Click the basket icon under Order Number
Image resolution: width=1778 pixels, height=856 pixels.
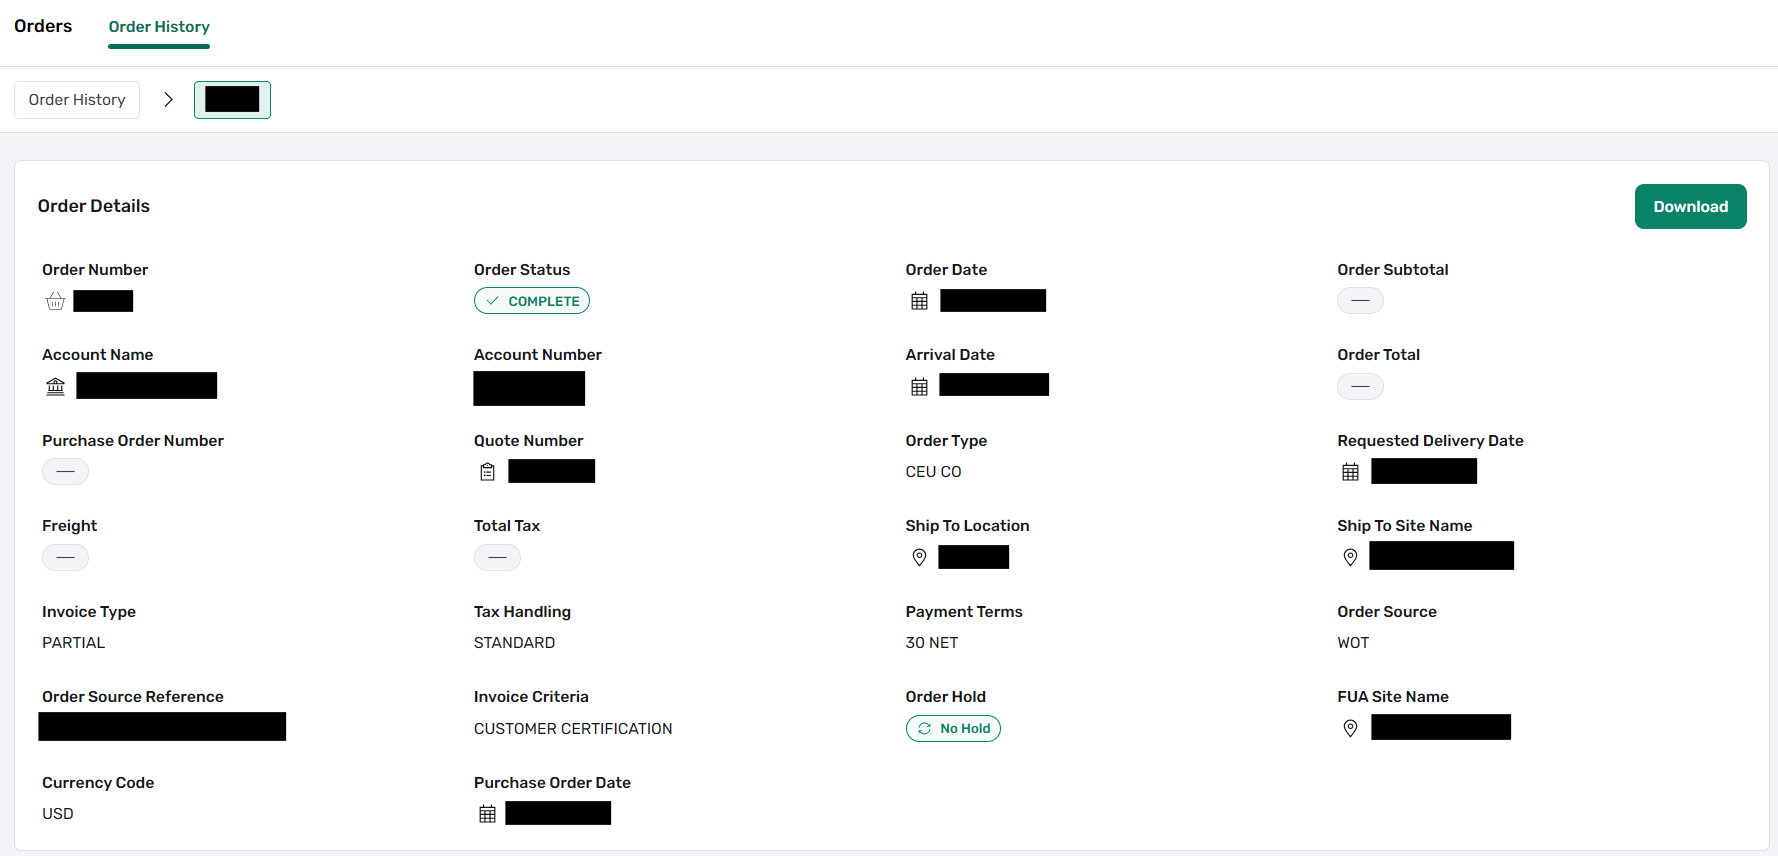[56, 301]
